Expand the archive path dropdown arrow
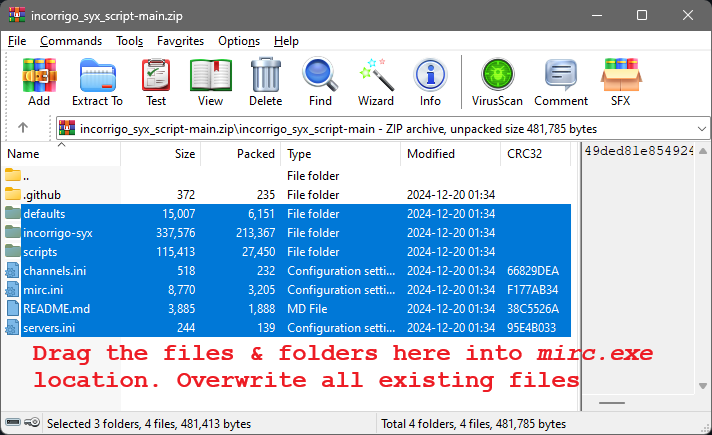This screenshot has height=435, width=712. [x=702, y=129]
